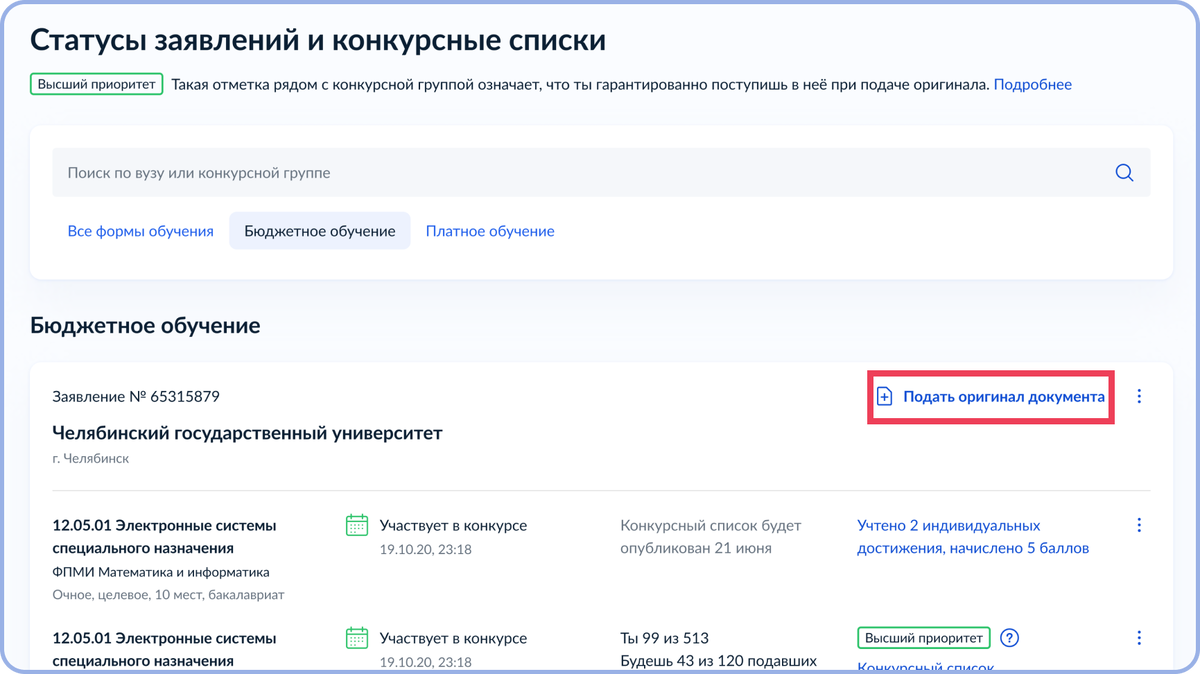This screenshot has width=1200, height=674.
Task: Click Конкурсный список будет опубликован 21 июня
Action: (711, 537)
